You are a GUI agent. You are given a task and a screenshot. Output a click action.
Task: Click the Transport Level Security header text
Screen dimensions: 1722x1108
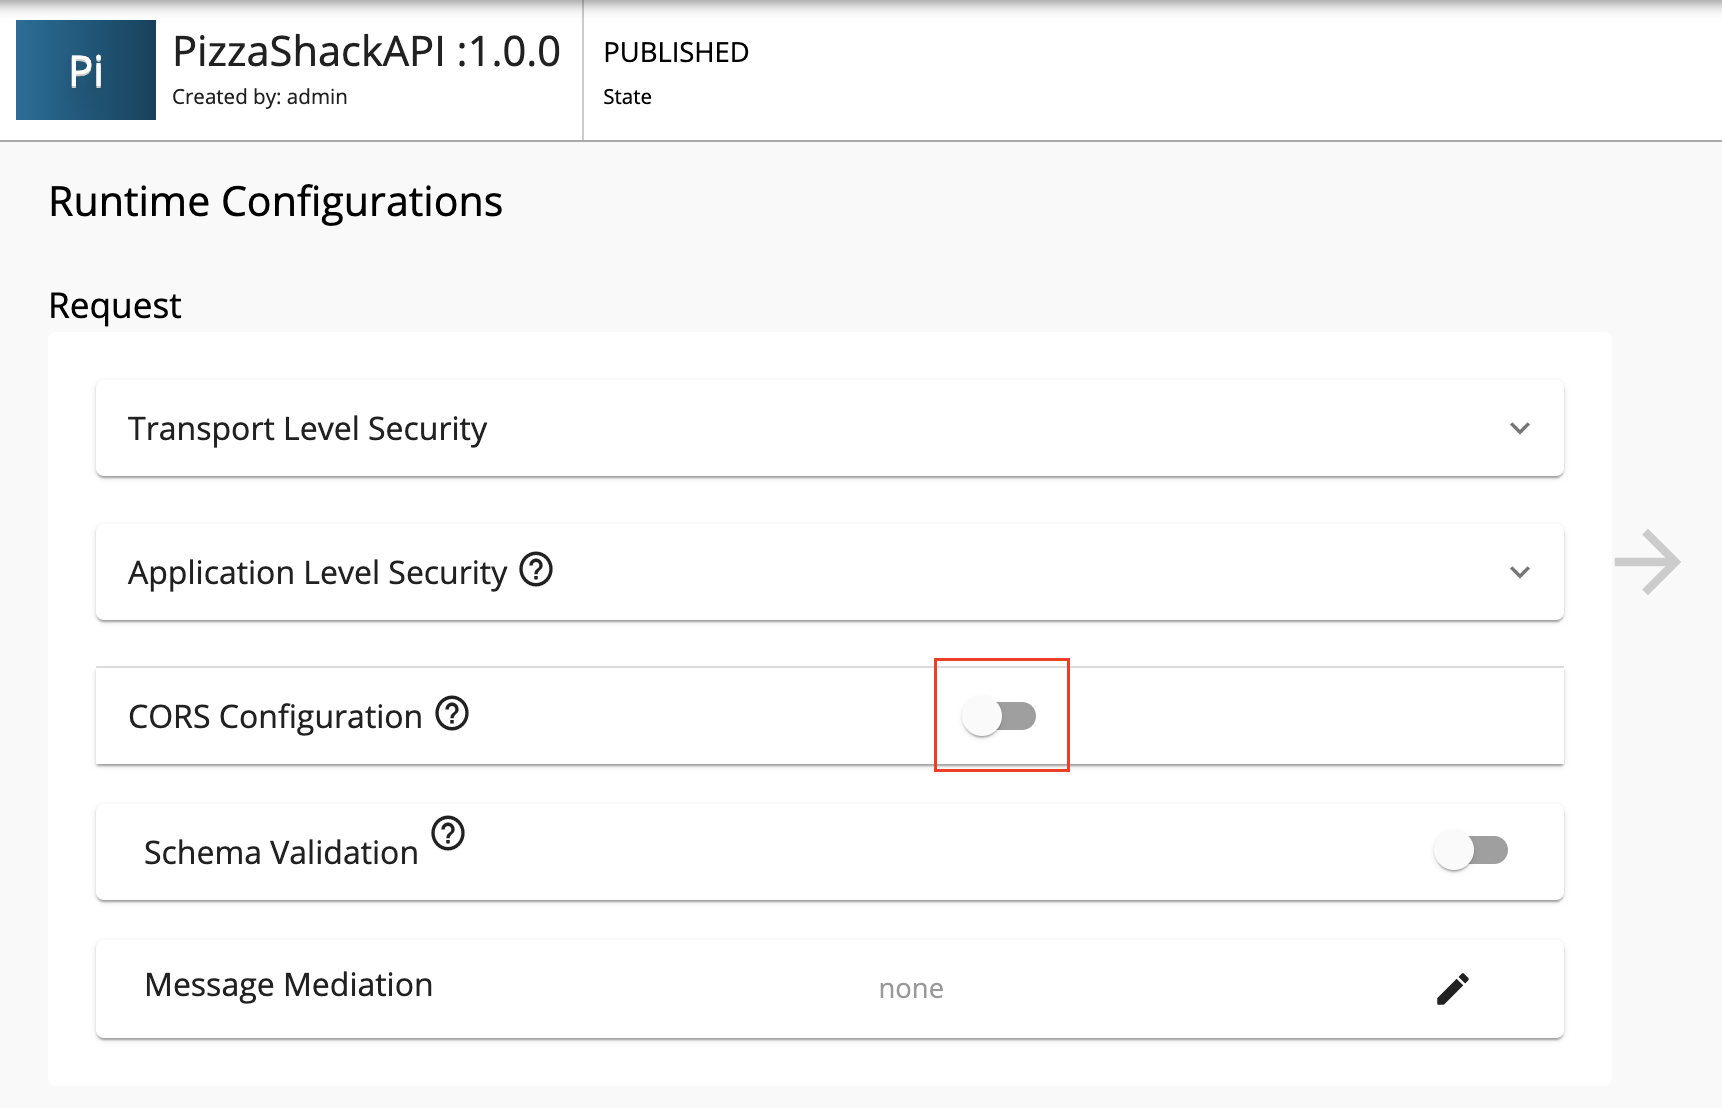[x=306, y=428]
